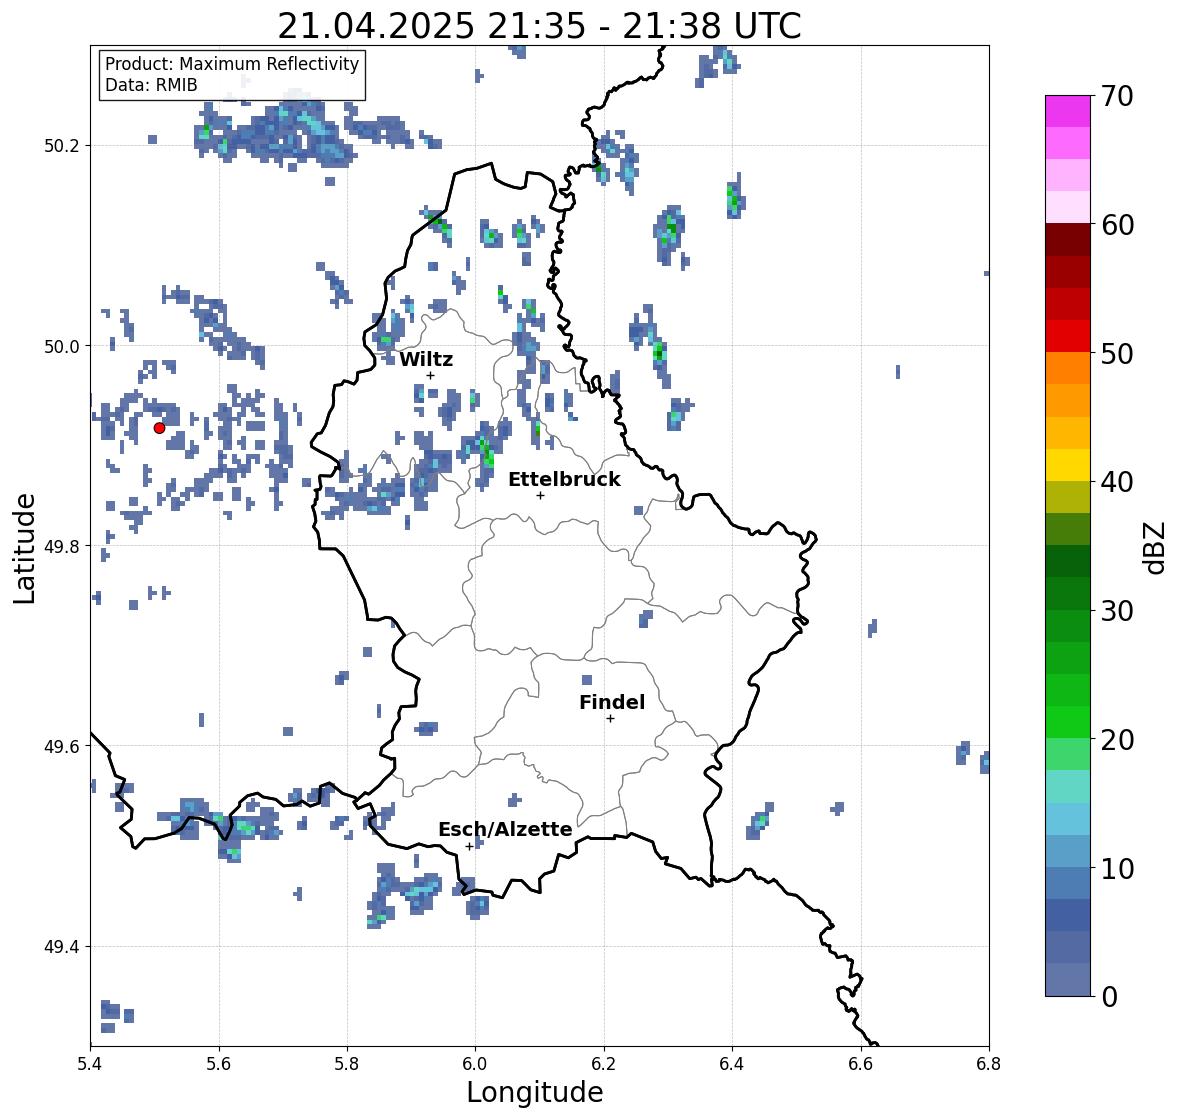
Task: Click the 49.8 latitude tick label
Action: (x=62, y=546)
